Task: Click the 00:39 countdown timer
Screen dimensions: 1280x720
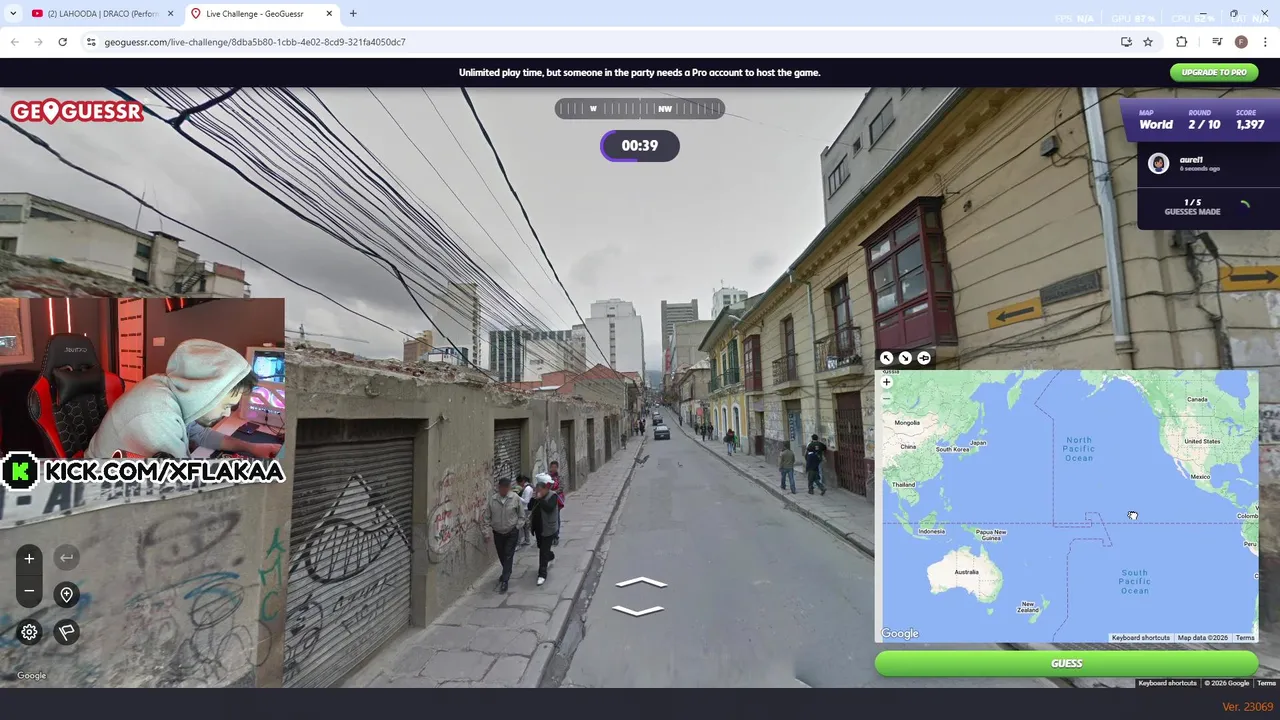Action: point(640,146)
